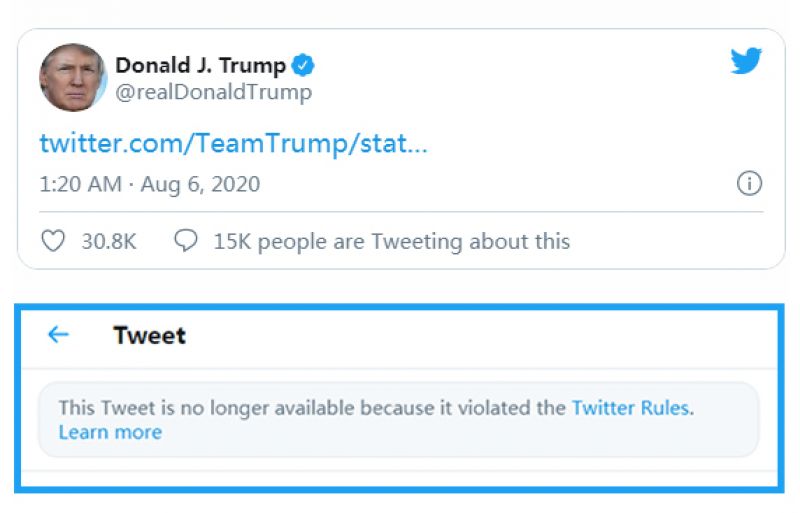This screenshot has width=800, height=513.
Task: Open the info circle icon
Action: [x=749, y=184]
